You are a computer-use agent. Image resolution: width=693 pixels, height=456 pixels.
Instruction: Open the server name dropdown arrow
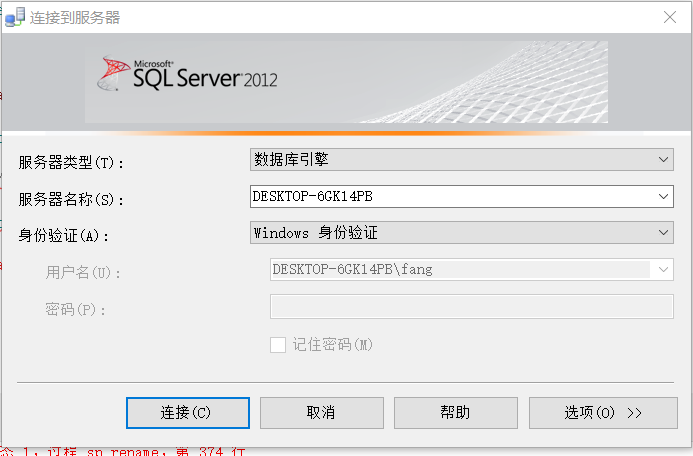tap(663, 196)
